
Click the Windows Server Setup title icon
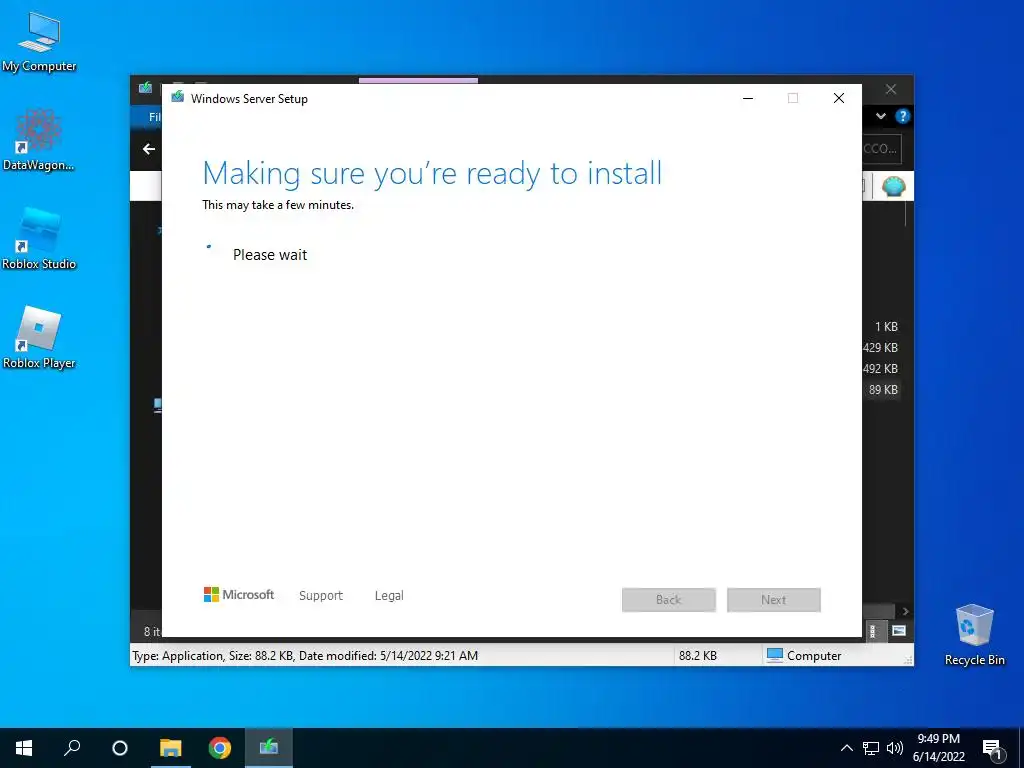coord(178,98)
